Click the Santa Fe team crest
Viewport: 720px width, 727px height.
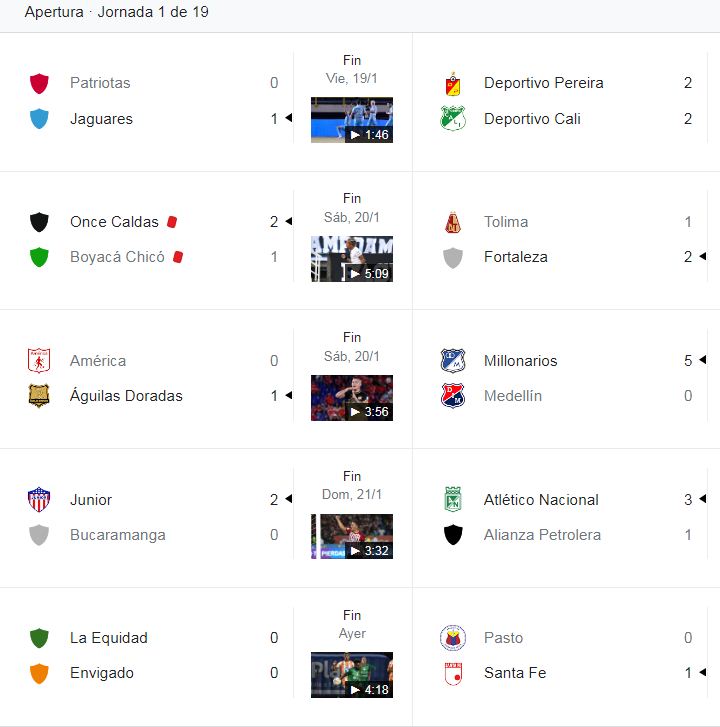click(x=452, y=673)
